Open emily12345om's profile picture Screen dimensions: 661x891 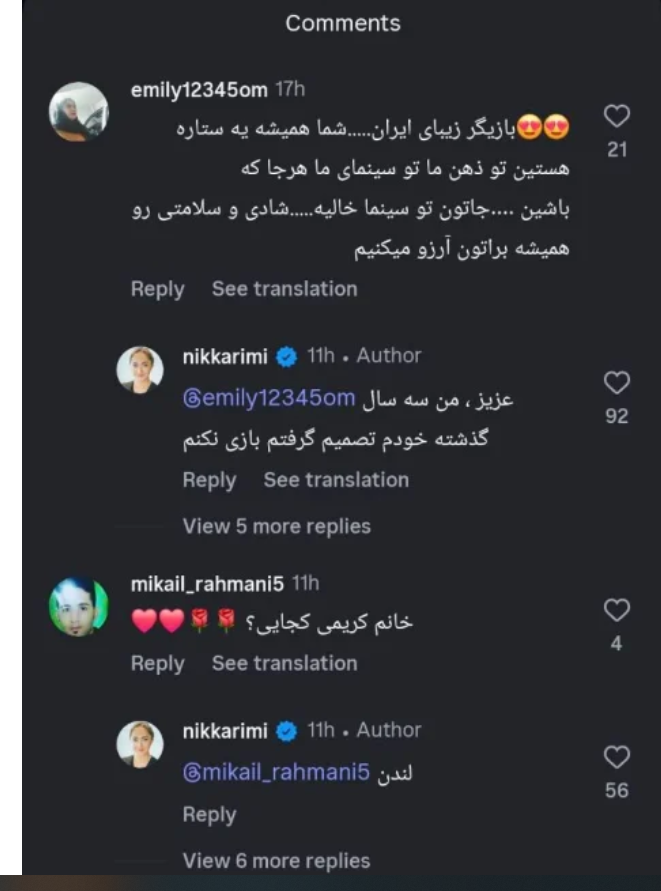pyautogui.click(x=79, y=112)
